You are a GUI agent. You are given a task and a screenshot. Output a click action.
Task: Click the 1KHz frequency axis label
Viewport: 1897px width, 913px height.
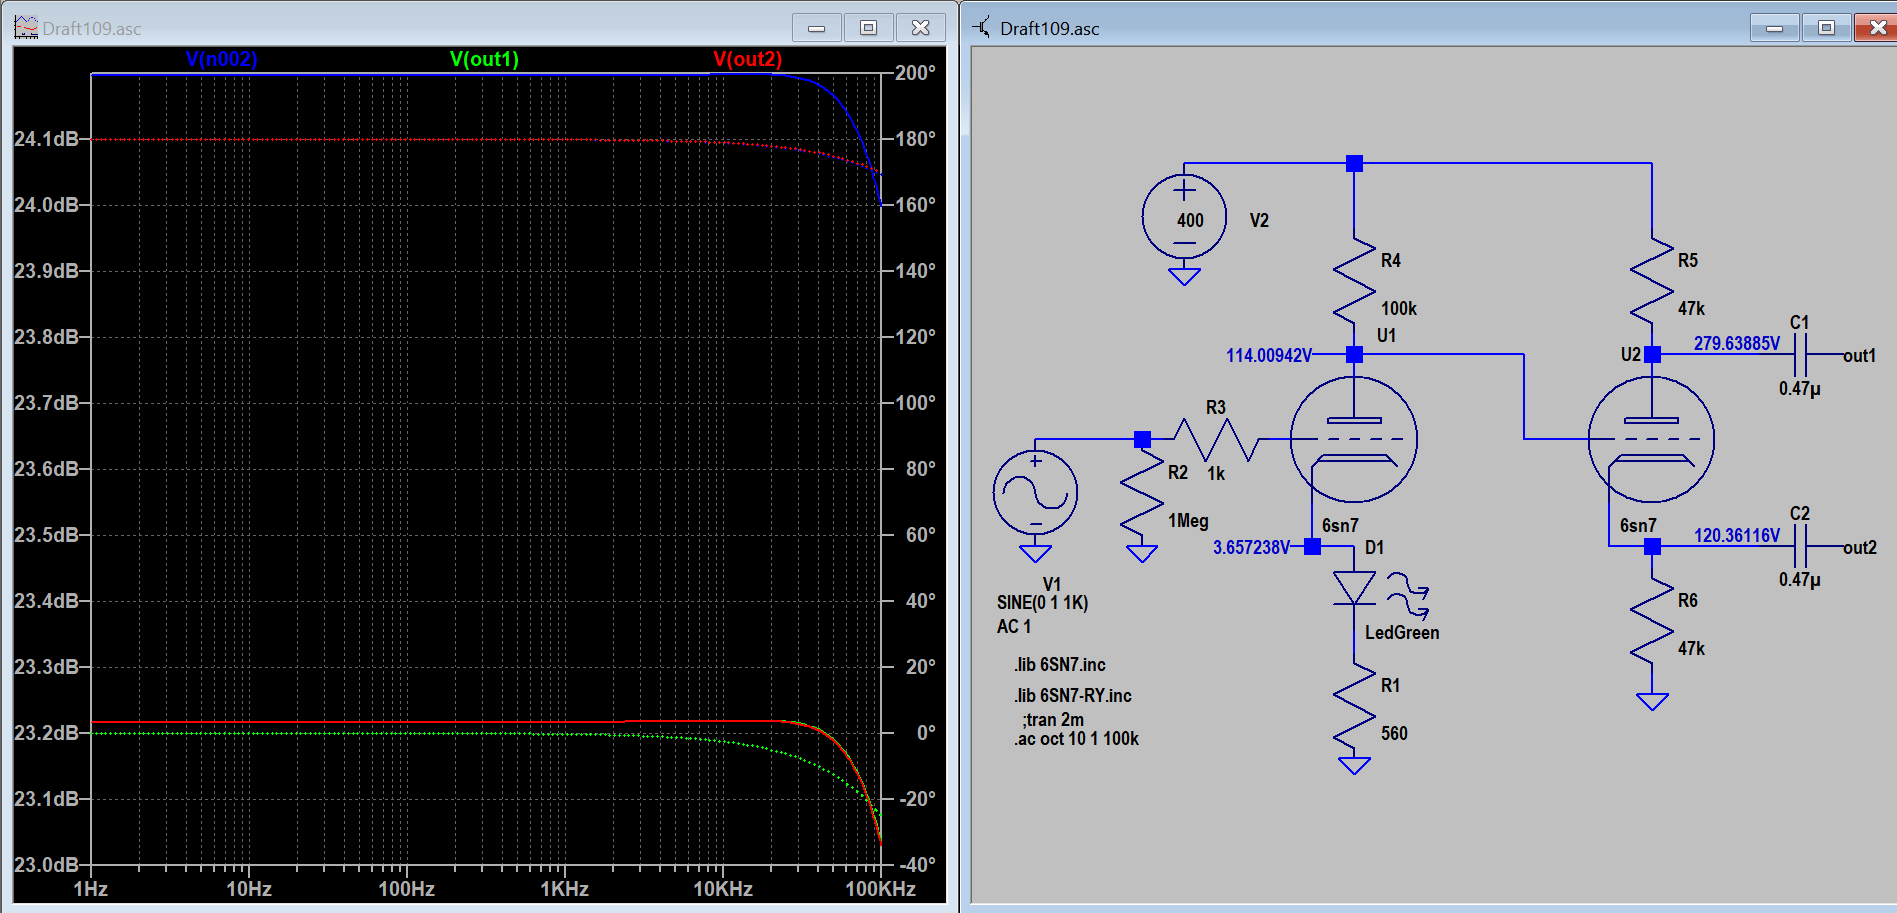[564, 890]
